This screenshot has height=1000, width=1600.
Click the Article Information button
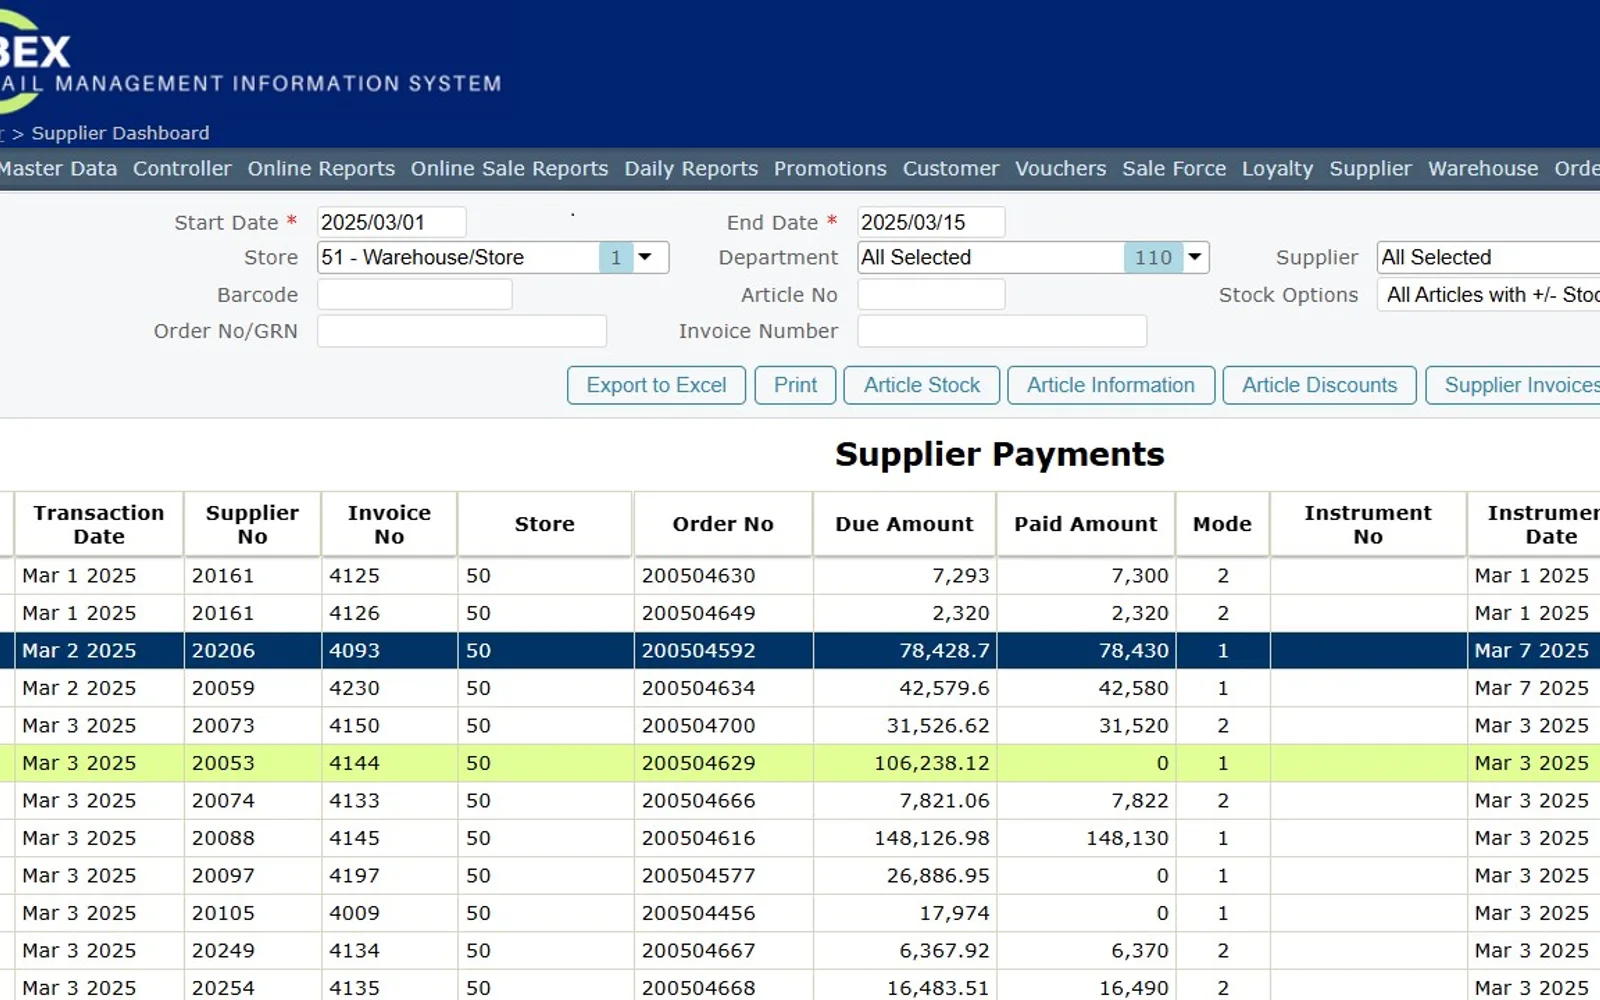pos(1111,385)
